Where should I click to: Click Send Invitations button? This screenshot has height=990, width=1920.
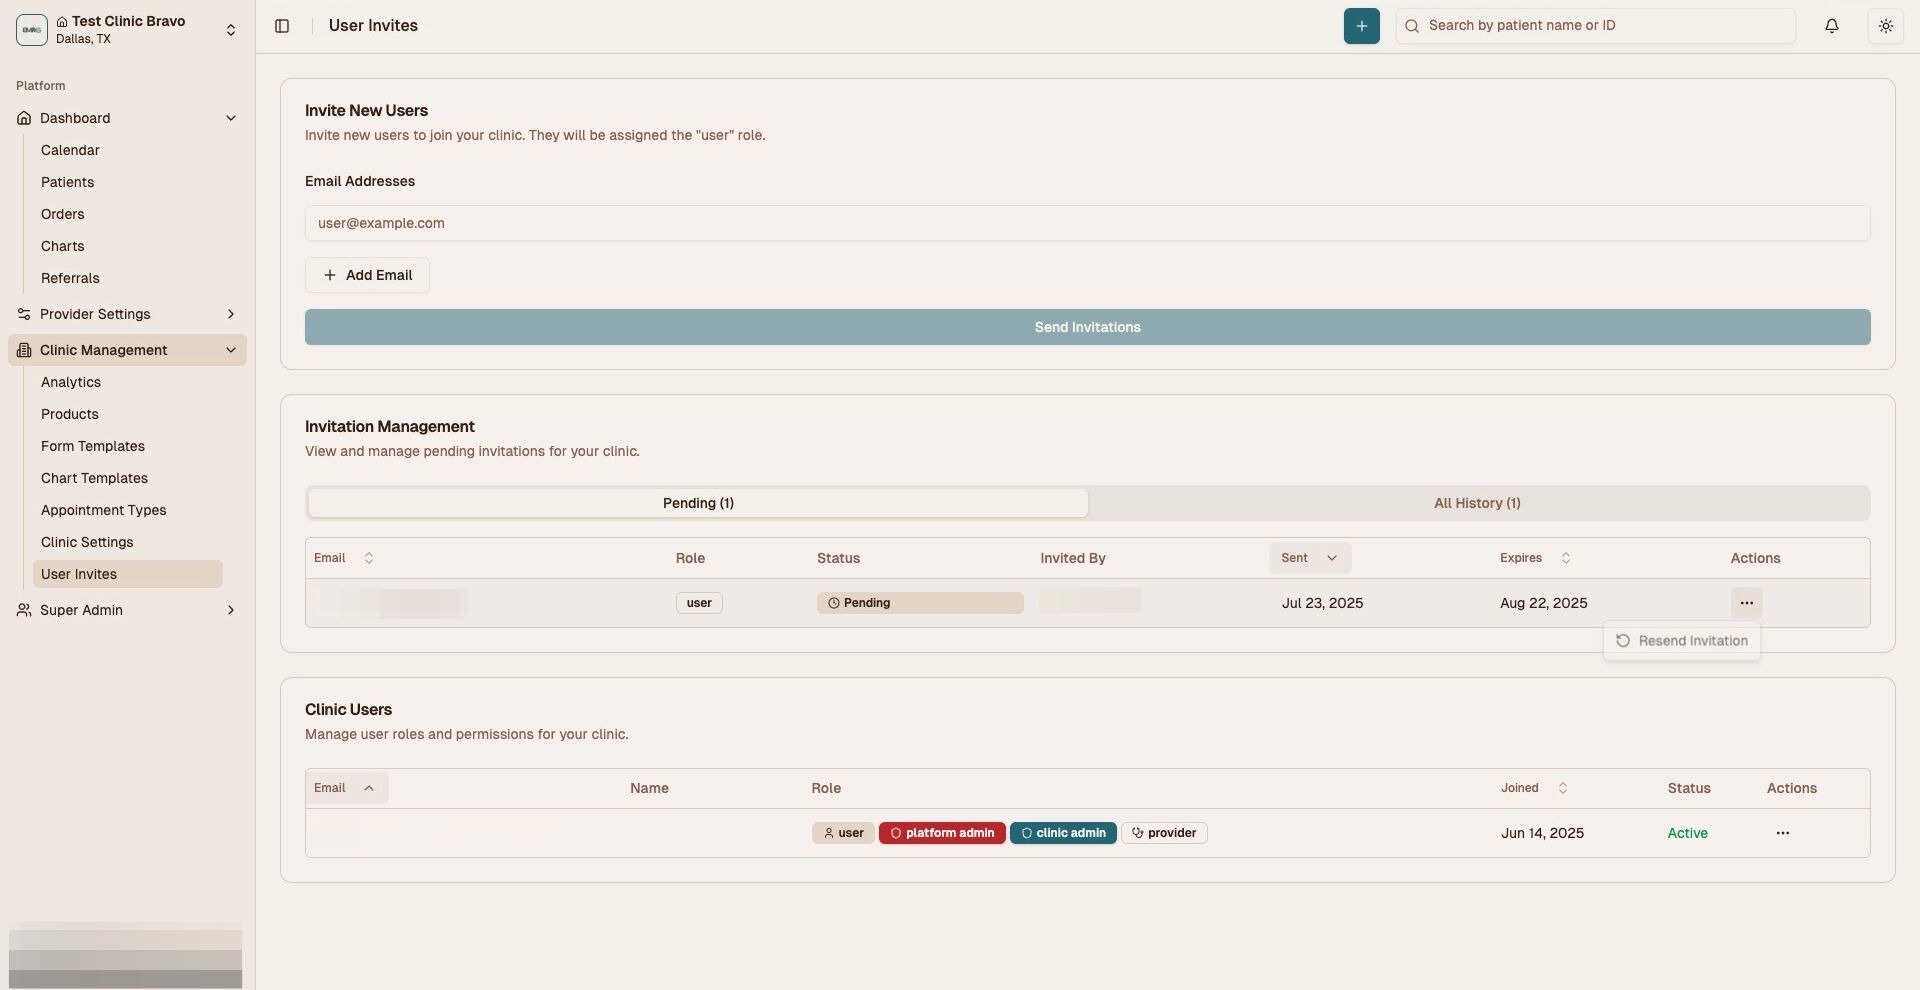click(x=1087, y=327)
